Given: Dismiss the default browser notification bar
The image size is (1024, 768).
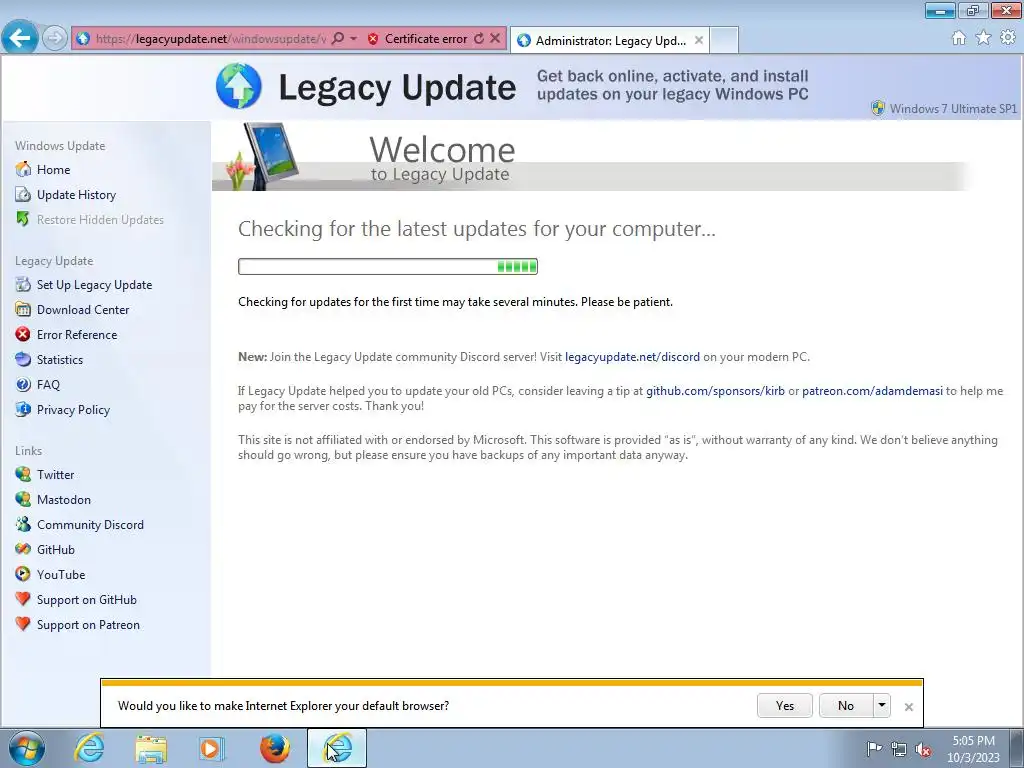Looking at the screenshot, I should click(908, 707).
